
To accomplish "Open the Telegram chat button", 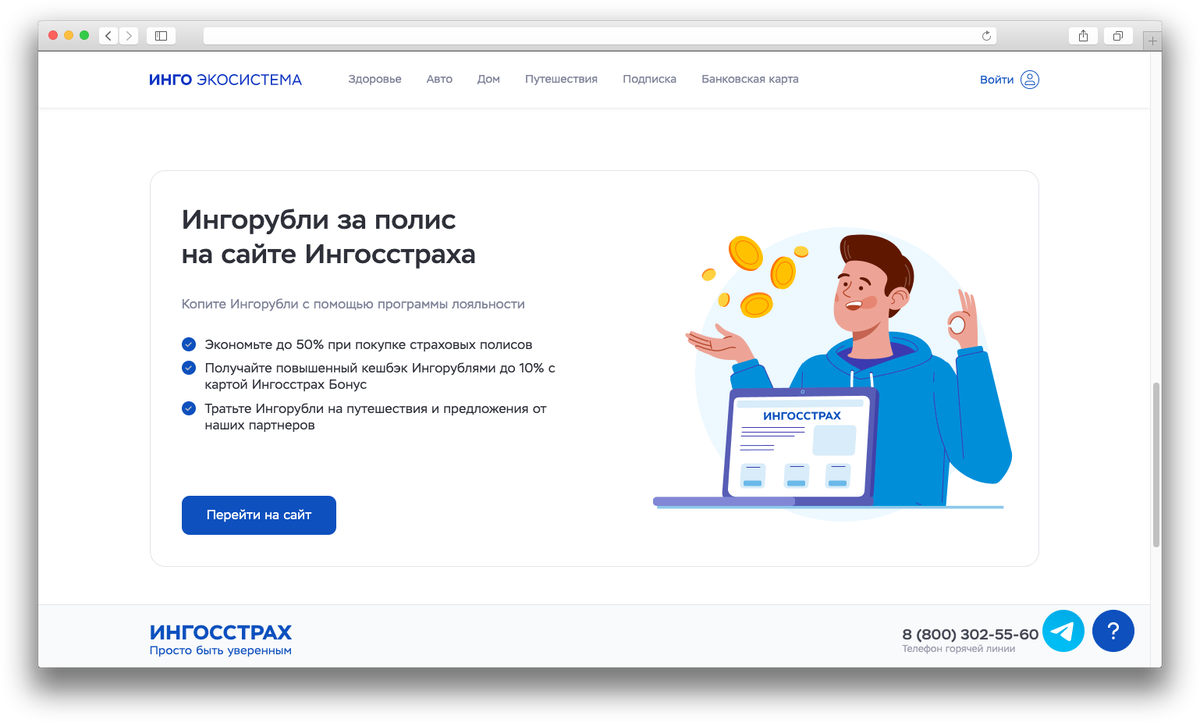I will pos(1064,631).
